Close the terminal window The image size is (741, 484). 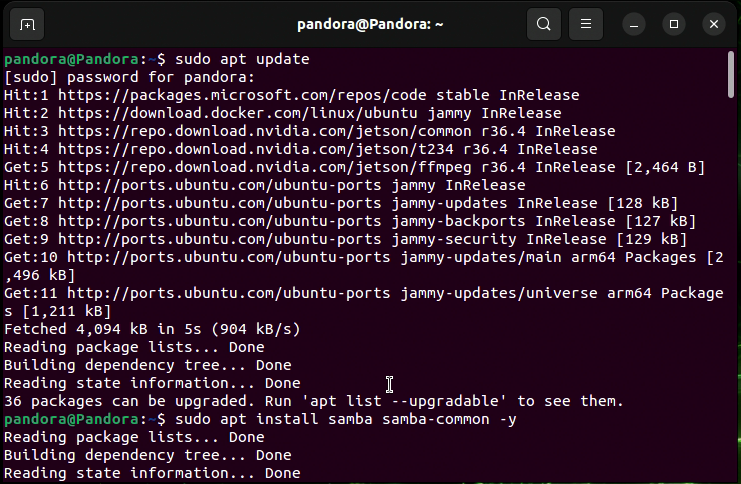(713, 24)
